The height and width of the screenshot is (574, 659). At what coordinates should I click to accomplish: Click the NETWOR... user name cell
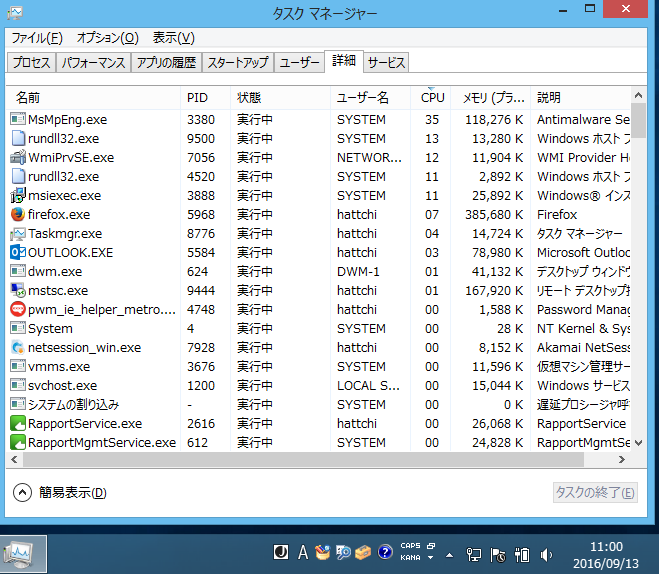369,157
